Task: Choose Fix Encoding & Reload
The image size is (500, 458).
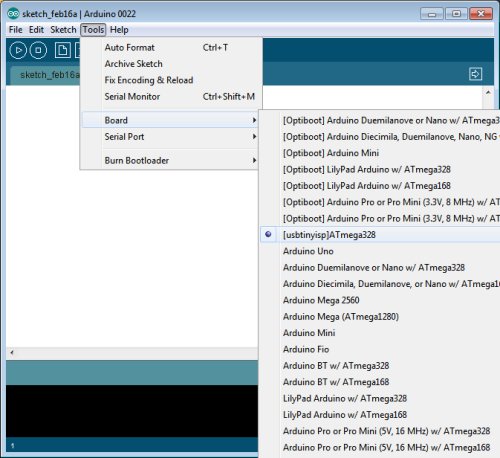Action: pos(170,80)
